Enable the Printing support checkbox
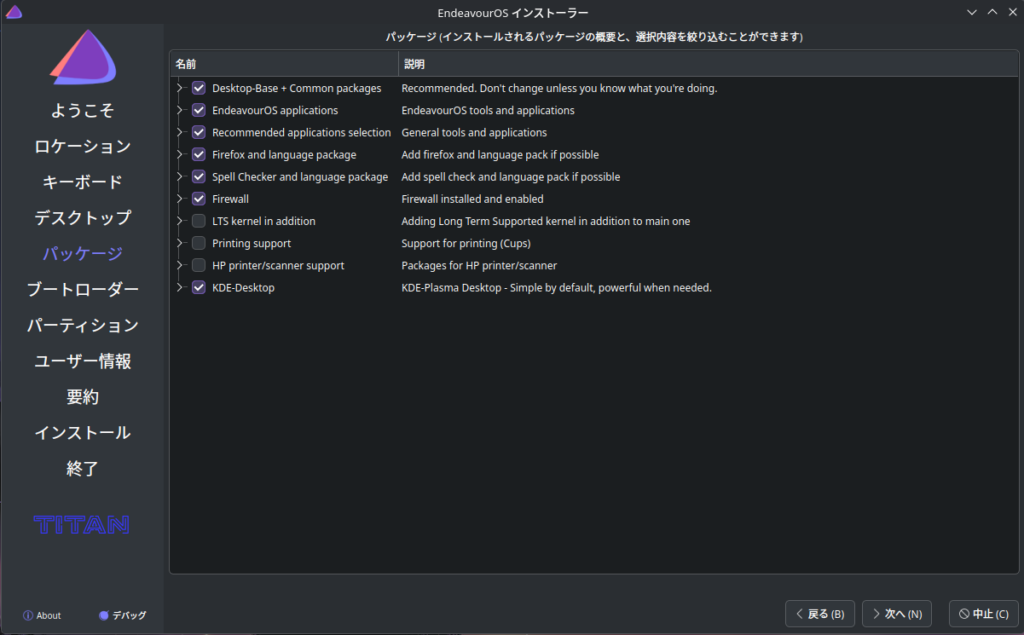 [x=199, y=243]
